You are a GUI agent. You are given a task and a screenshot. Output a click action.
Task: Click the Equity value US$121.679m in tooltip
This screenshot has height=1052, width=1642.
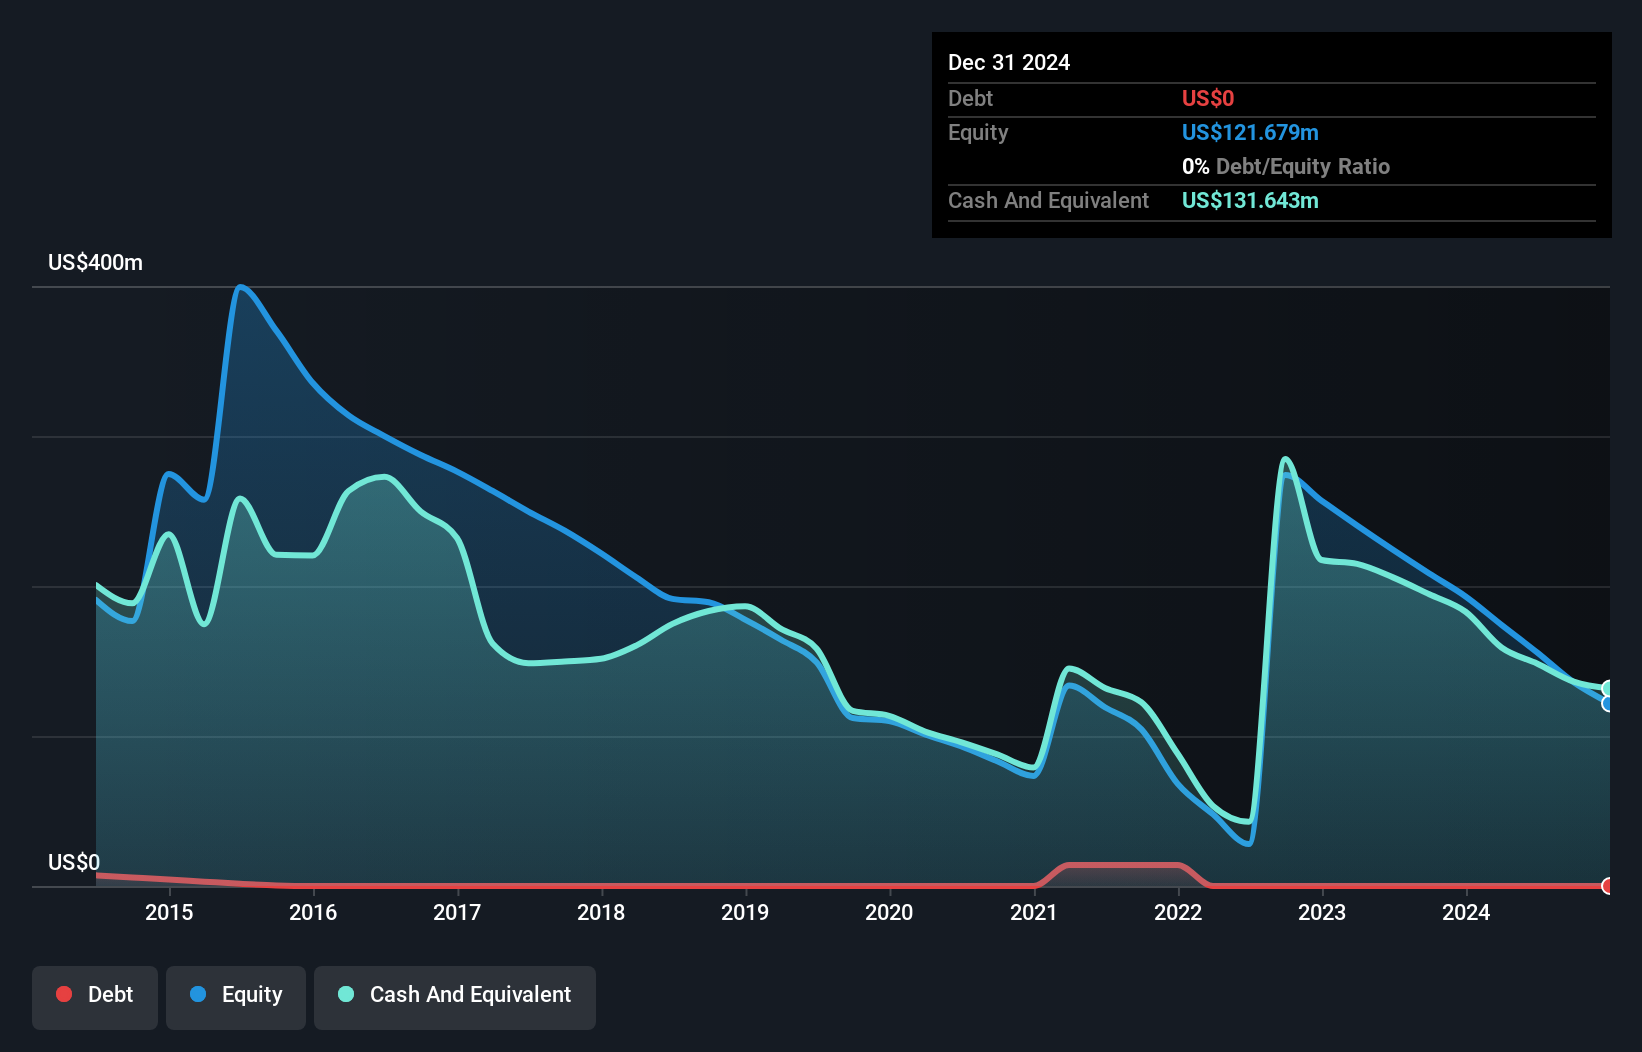click(x=1250, y=132)
